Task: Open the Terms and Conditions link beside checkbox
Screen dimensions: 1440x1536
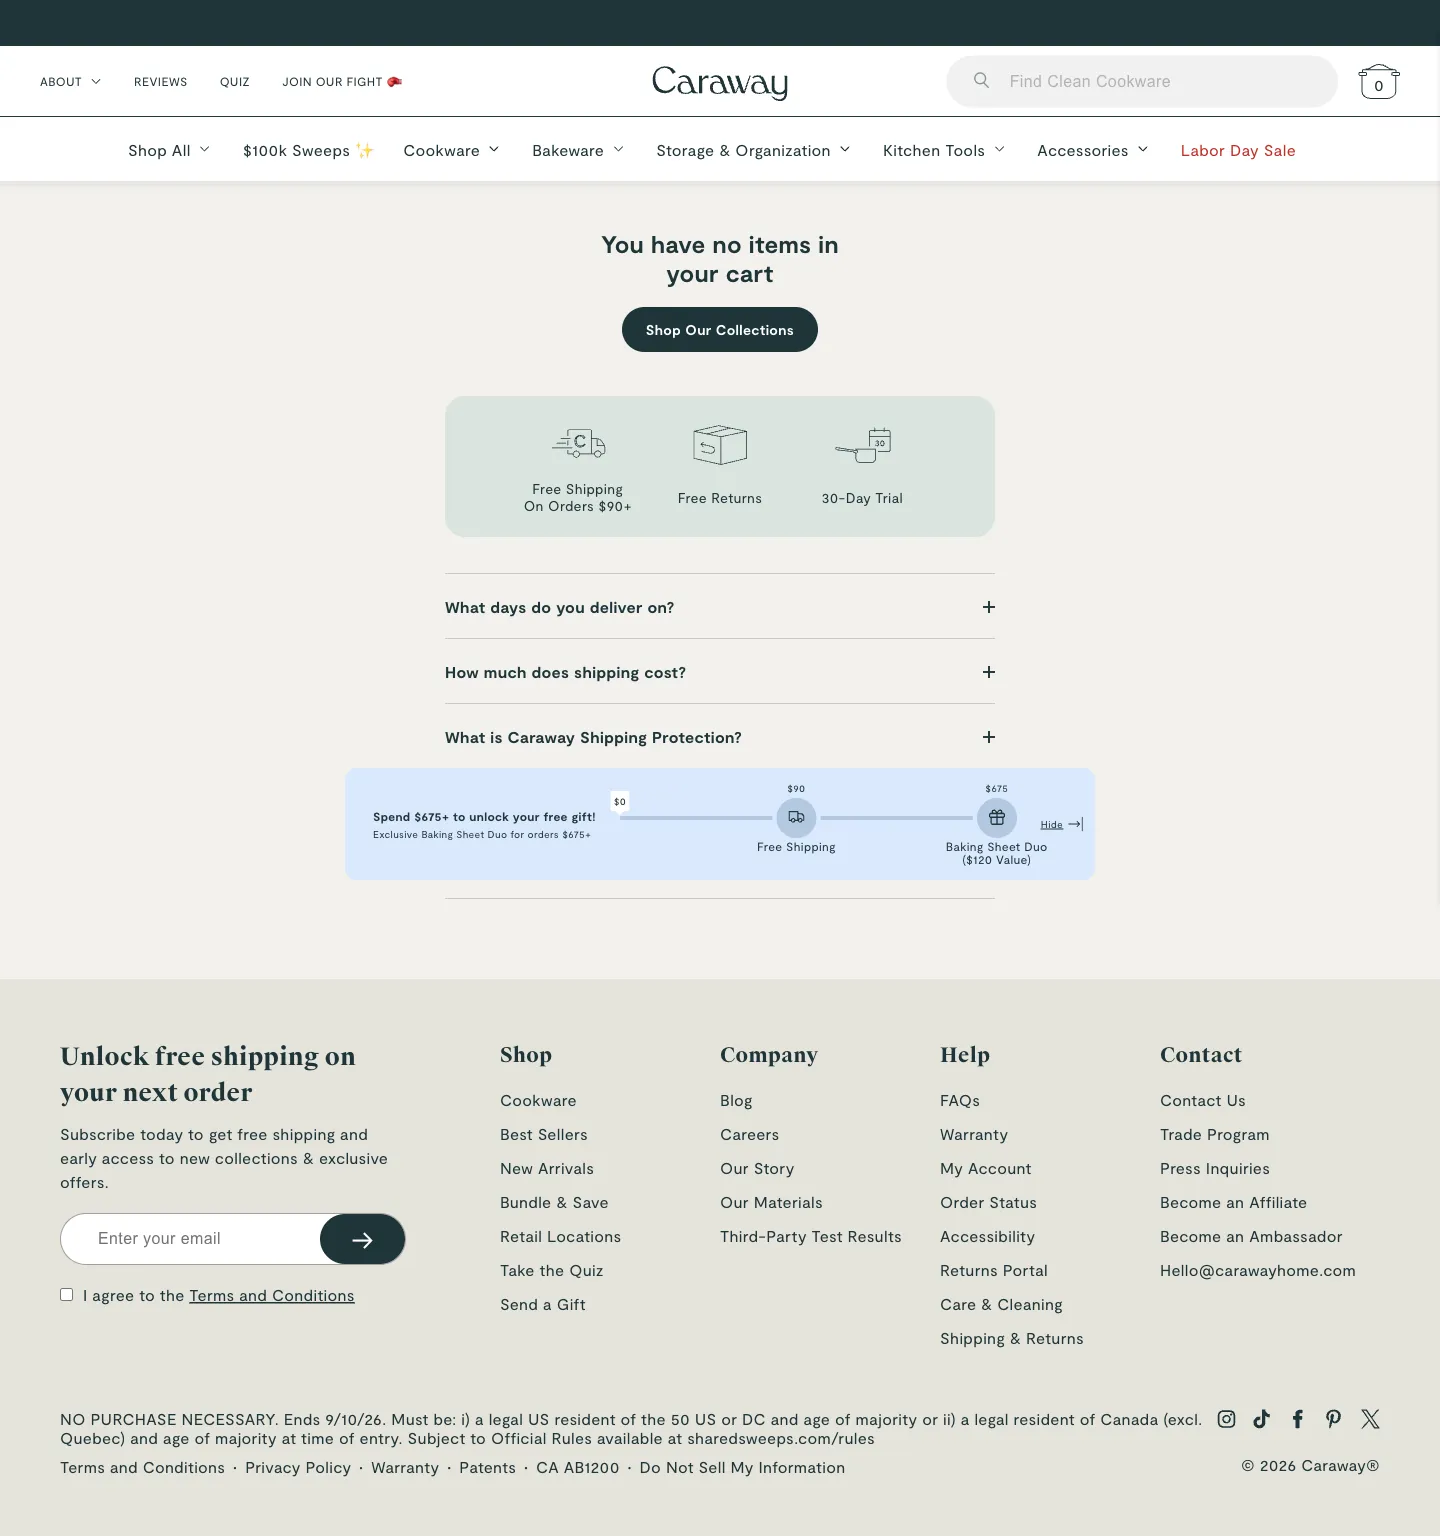Action: click(x=272, y=1296)
